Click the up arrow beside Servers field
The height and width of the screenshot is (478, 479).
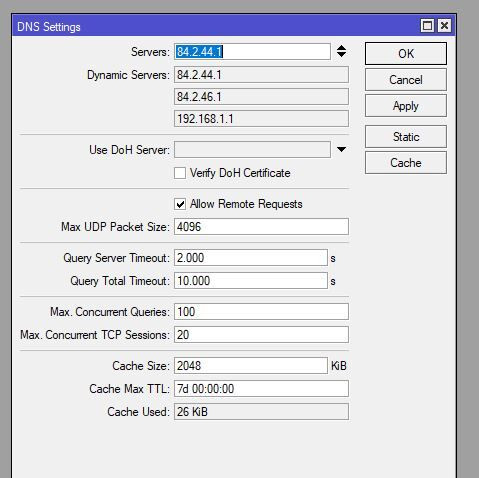(x=341, y=48)
